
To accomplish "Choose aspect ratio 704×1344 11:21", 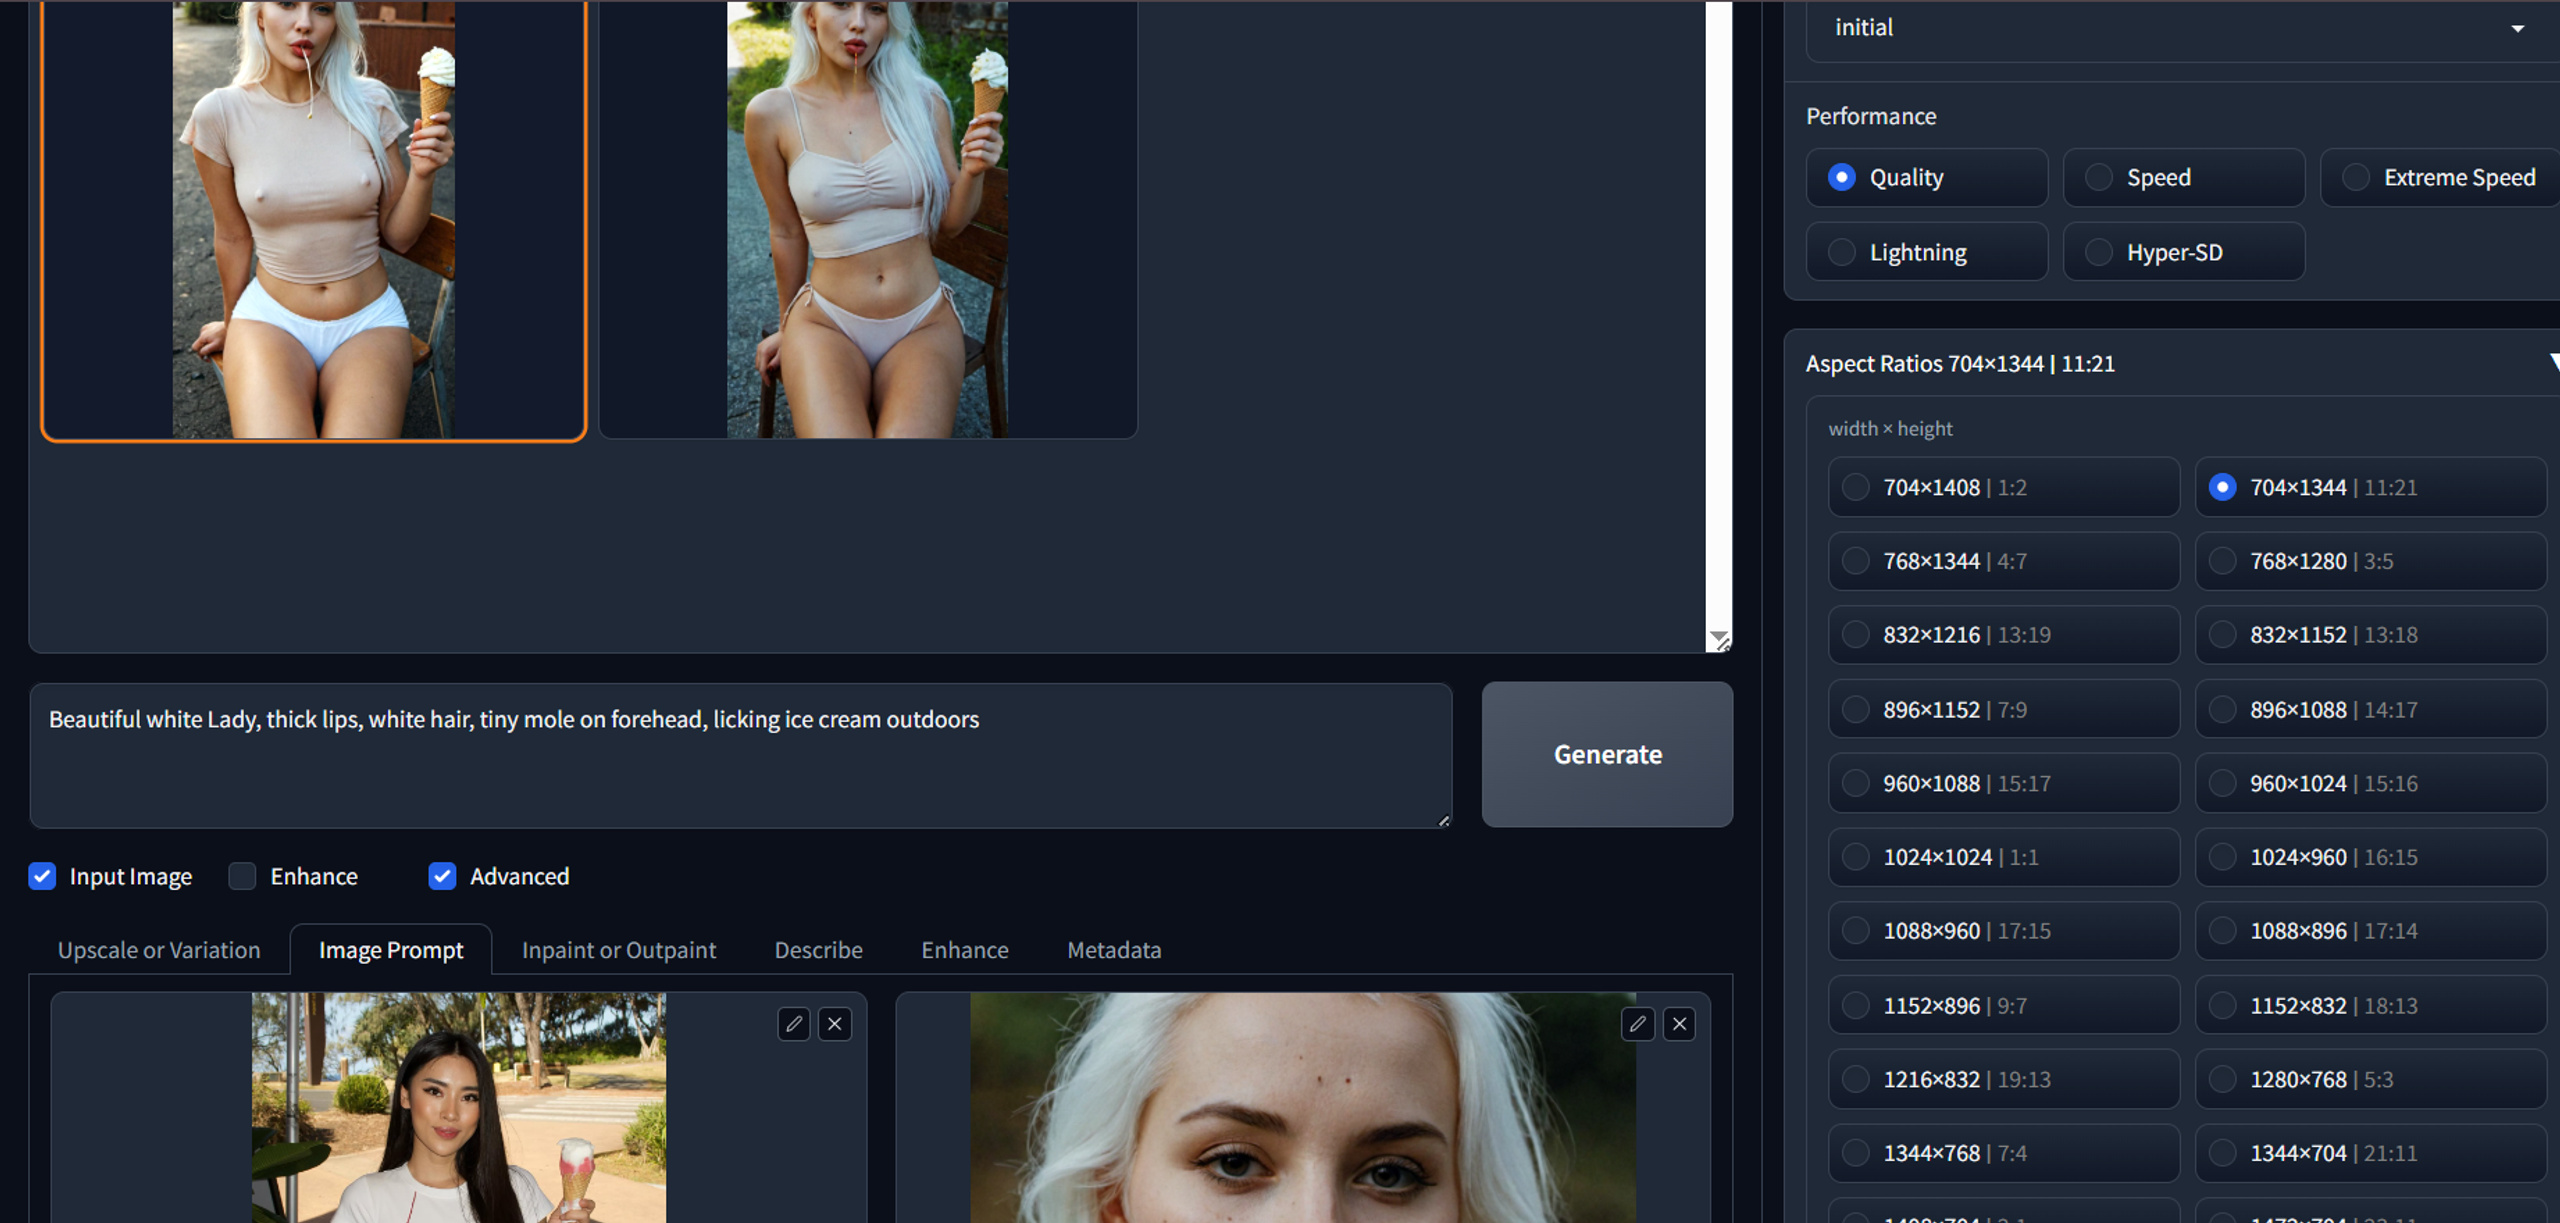I will pyautogui.click(x=2370, y=487).
